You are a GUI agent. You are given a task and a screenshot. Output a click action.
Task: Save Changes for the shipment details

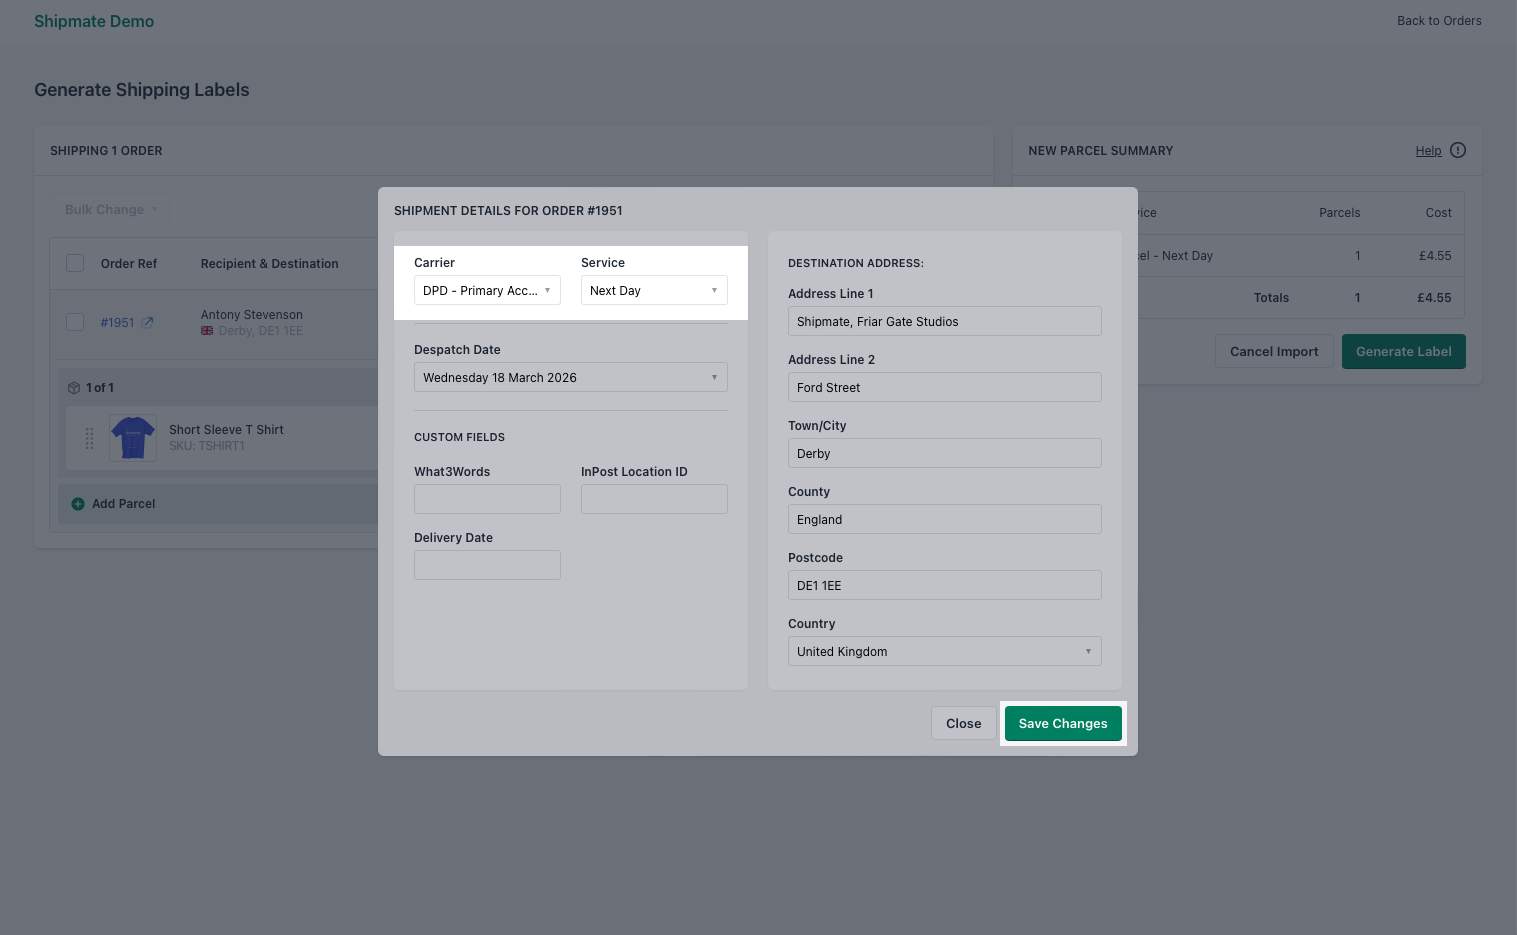1063,723
